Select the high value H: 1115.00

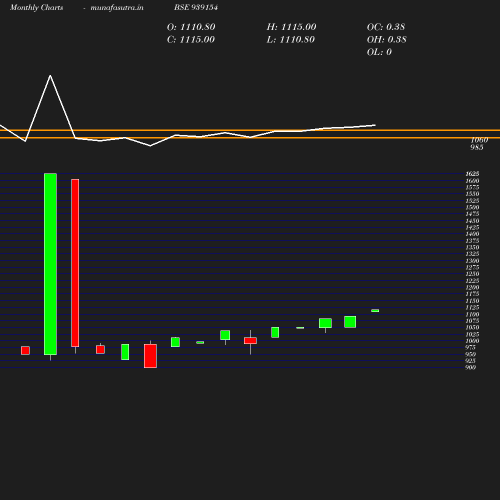pyautogui.click(x=291, y=27)
